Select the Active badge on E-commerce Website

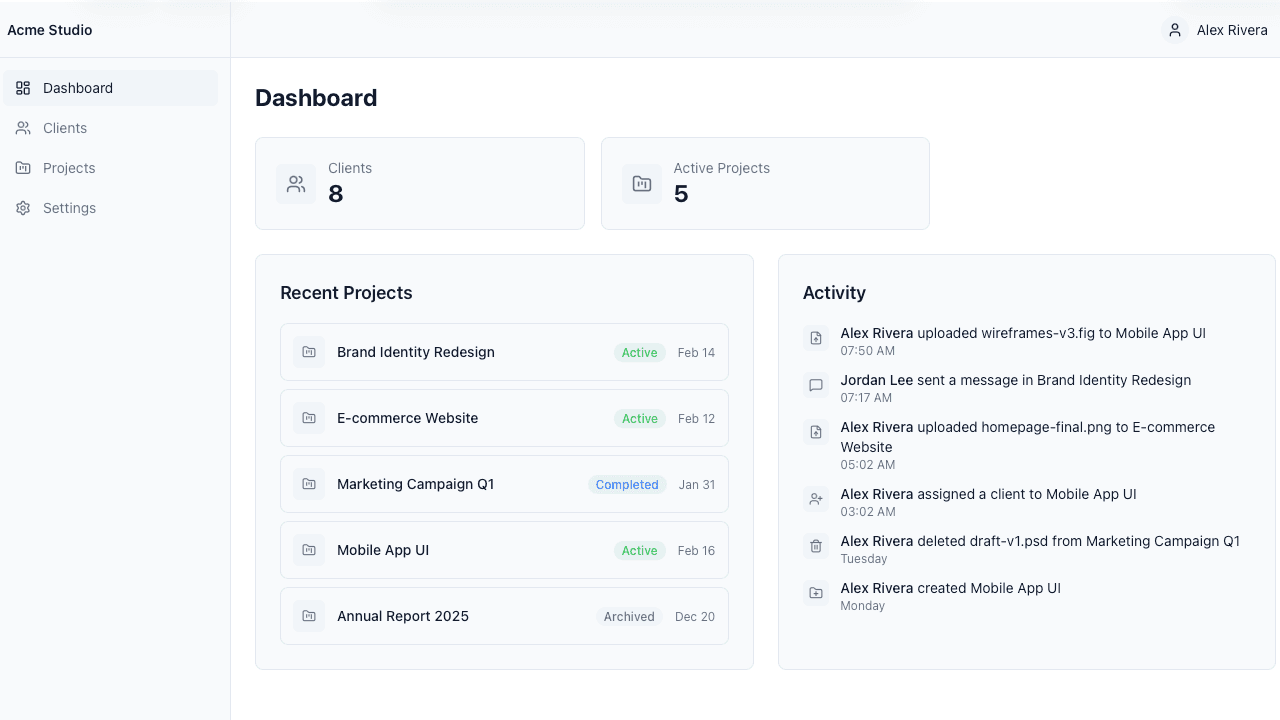pyautogui.click(x=639, y=418)
